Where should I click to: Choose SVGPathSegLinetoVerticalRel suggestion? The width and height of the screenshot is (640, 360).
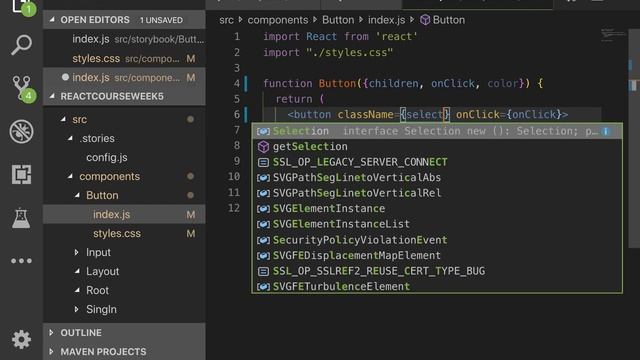point(437,193)
